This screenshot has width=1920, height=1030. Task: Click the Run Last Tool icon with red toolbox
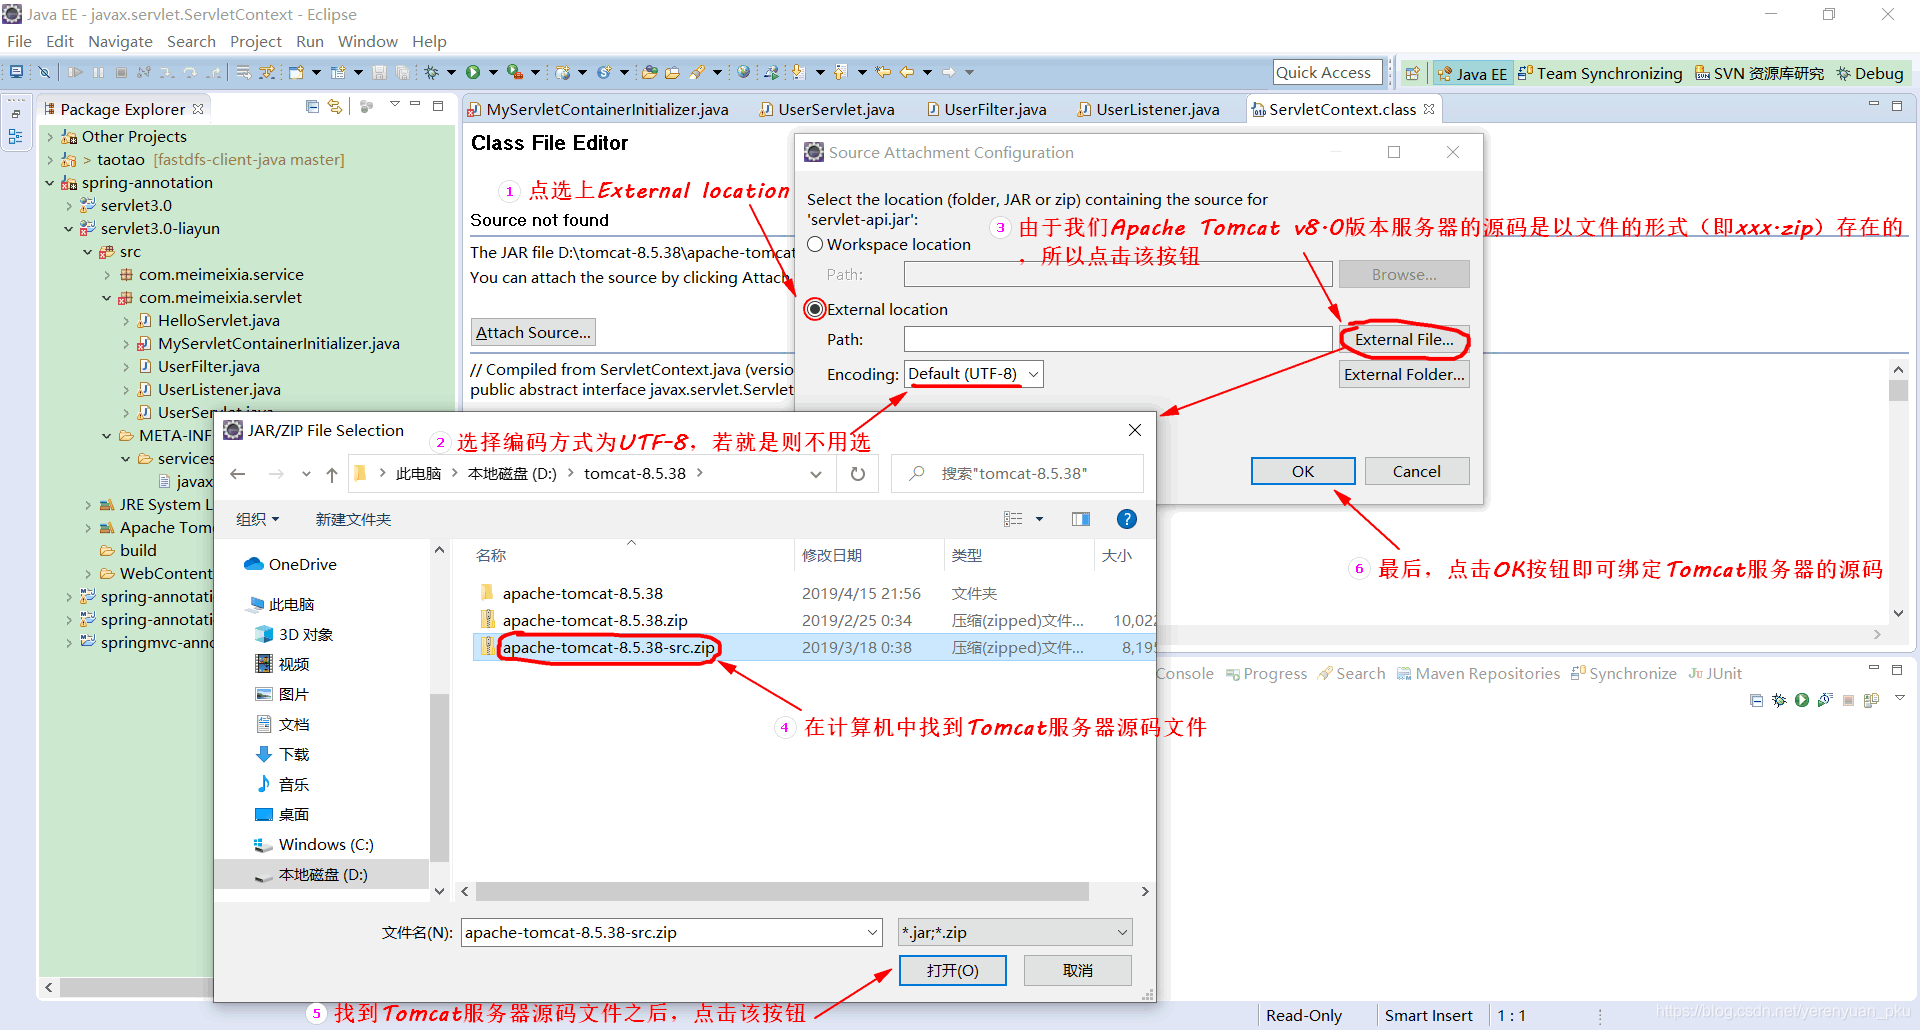click(514, 72)
